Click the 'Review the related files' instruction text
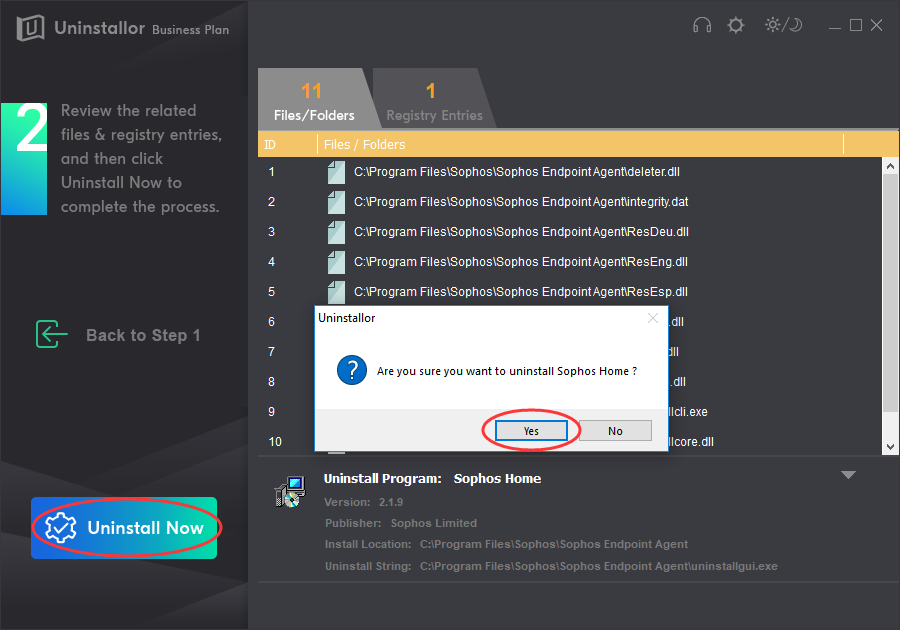The image size is (900, 630). click(141, 158)
